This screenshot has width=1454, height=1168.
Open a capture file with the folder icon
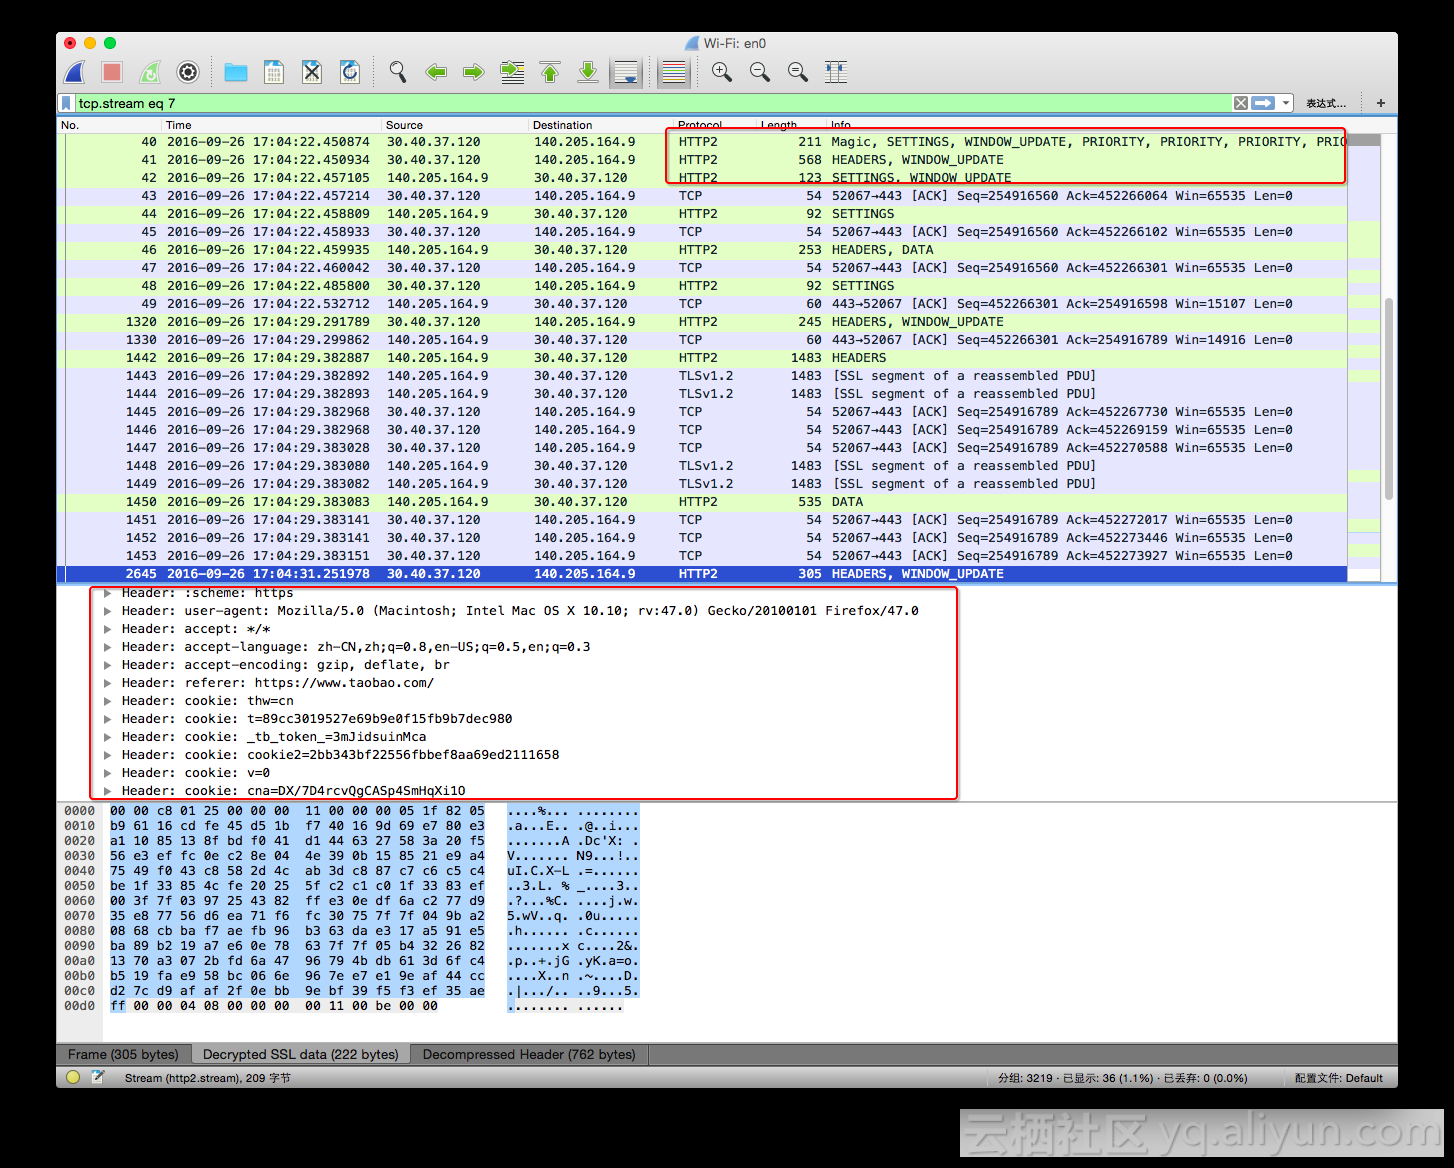point(236,72)
